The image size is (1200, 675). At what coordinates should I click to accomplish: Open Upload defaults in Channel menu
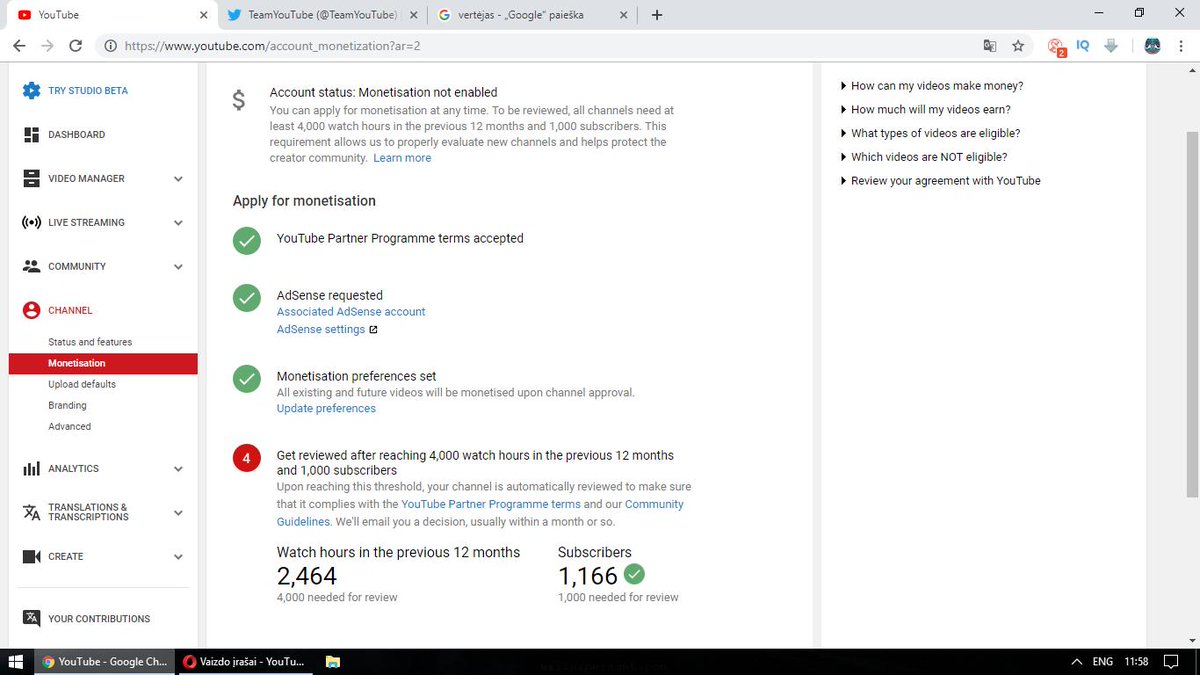click(82, 384)
